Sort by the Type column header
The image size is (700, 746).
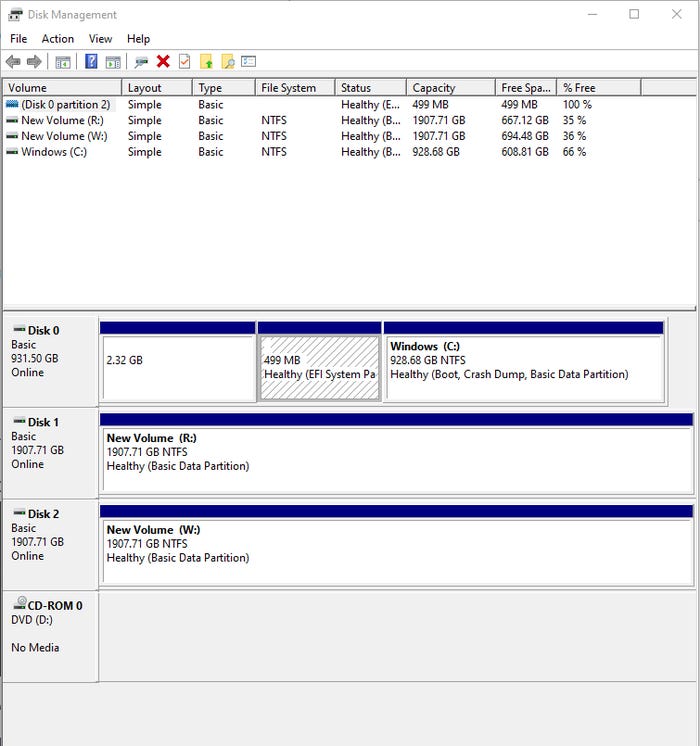(x=224, y=88)
